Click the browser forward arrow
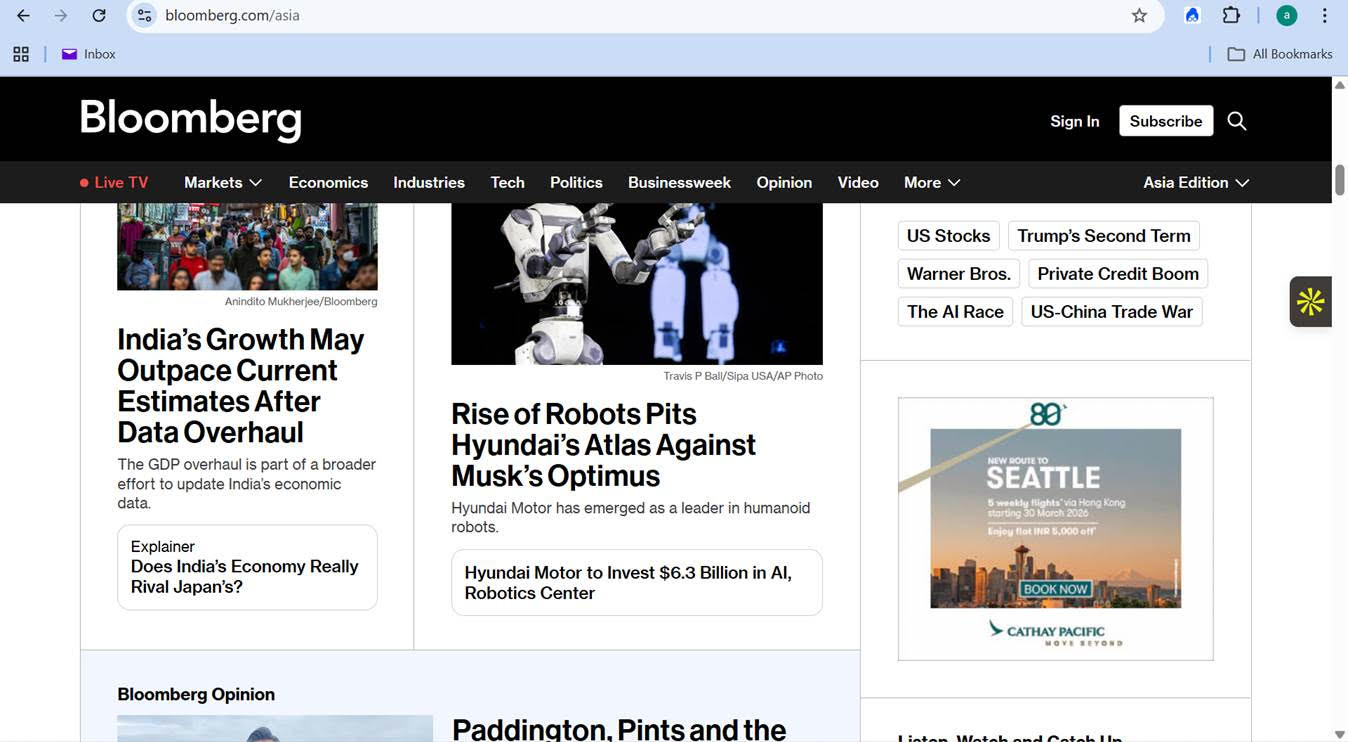The height and width of the screenshot is (742, 1348). (61, 15)
